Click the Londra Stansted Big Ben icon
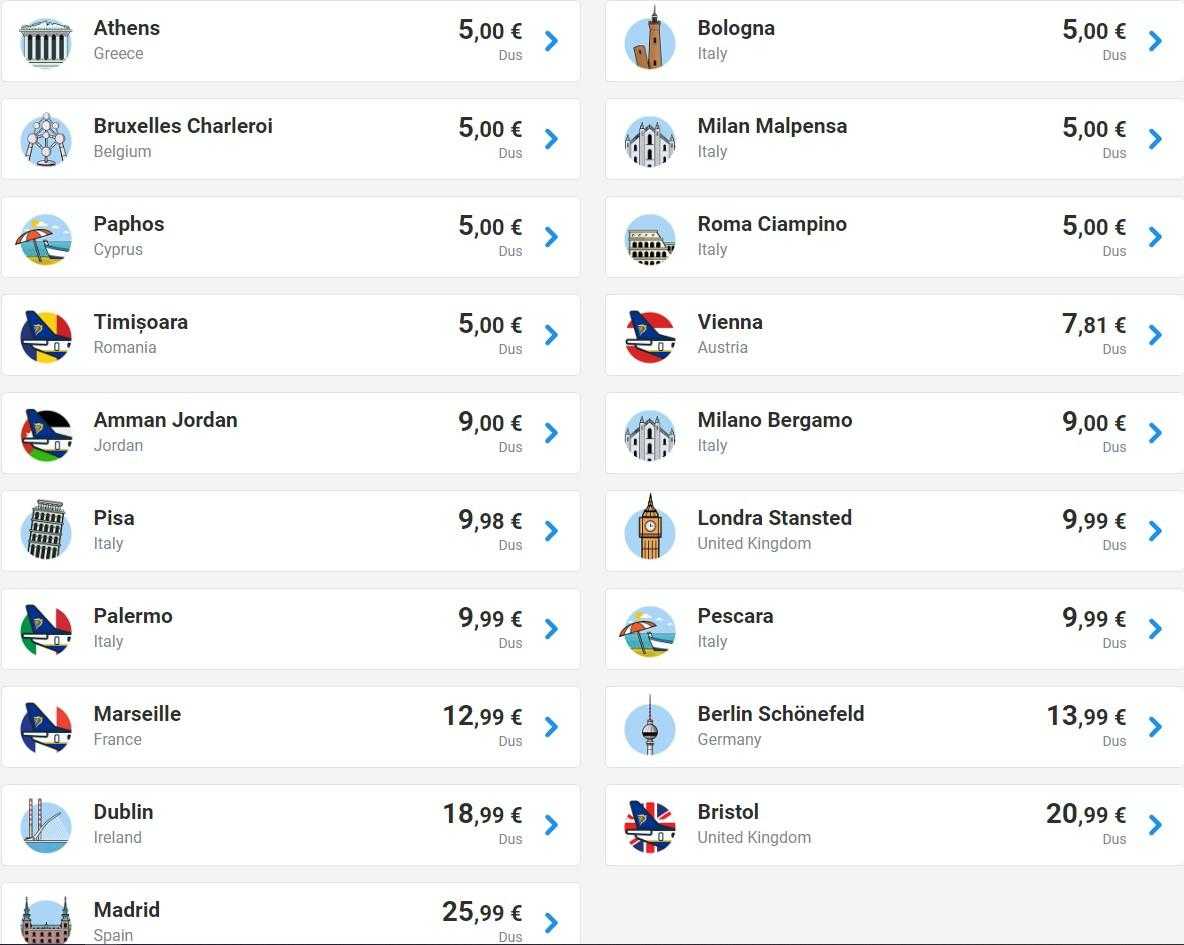1184x945 pixels. pos(649,528)
